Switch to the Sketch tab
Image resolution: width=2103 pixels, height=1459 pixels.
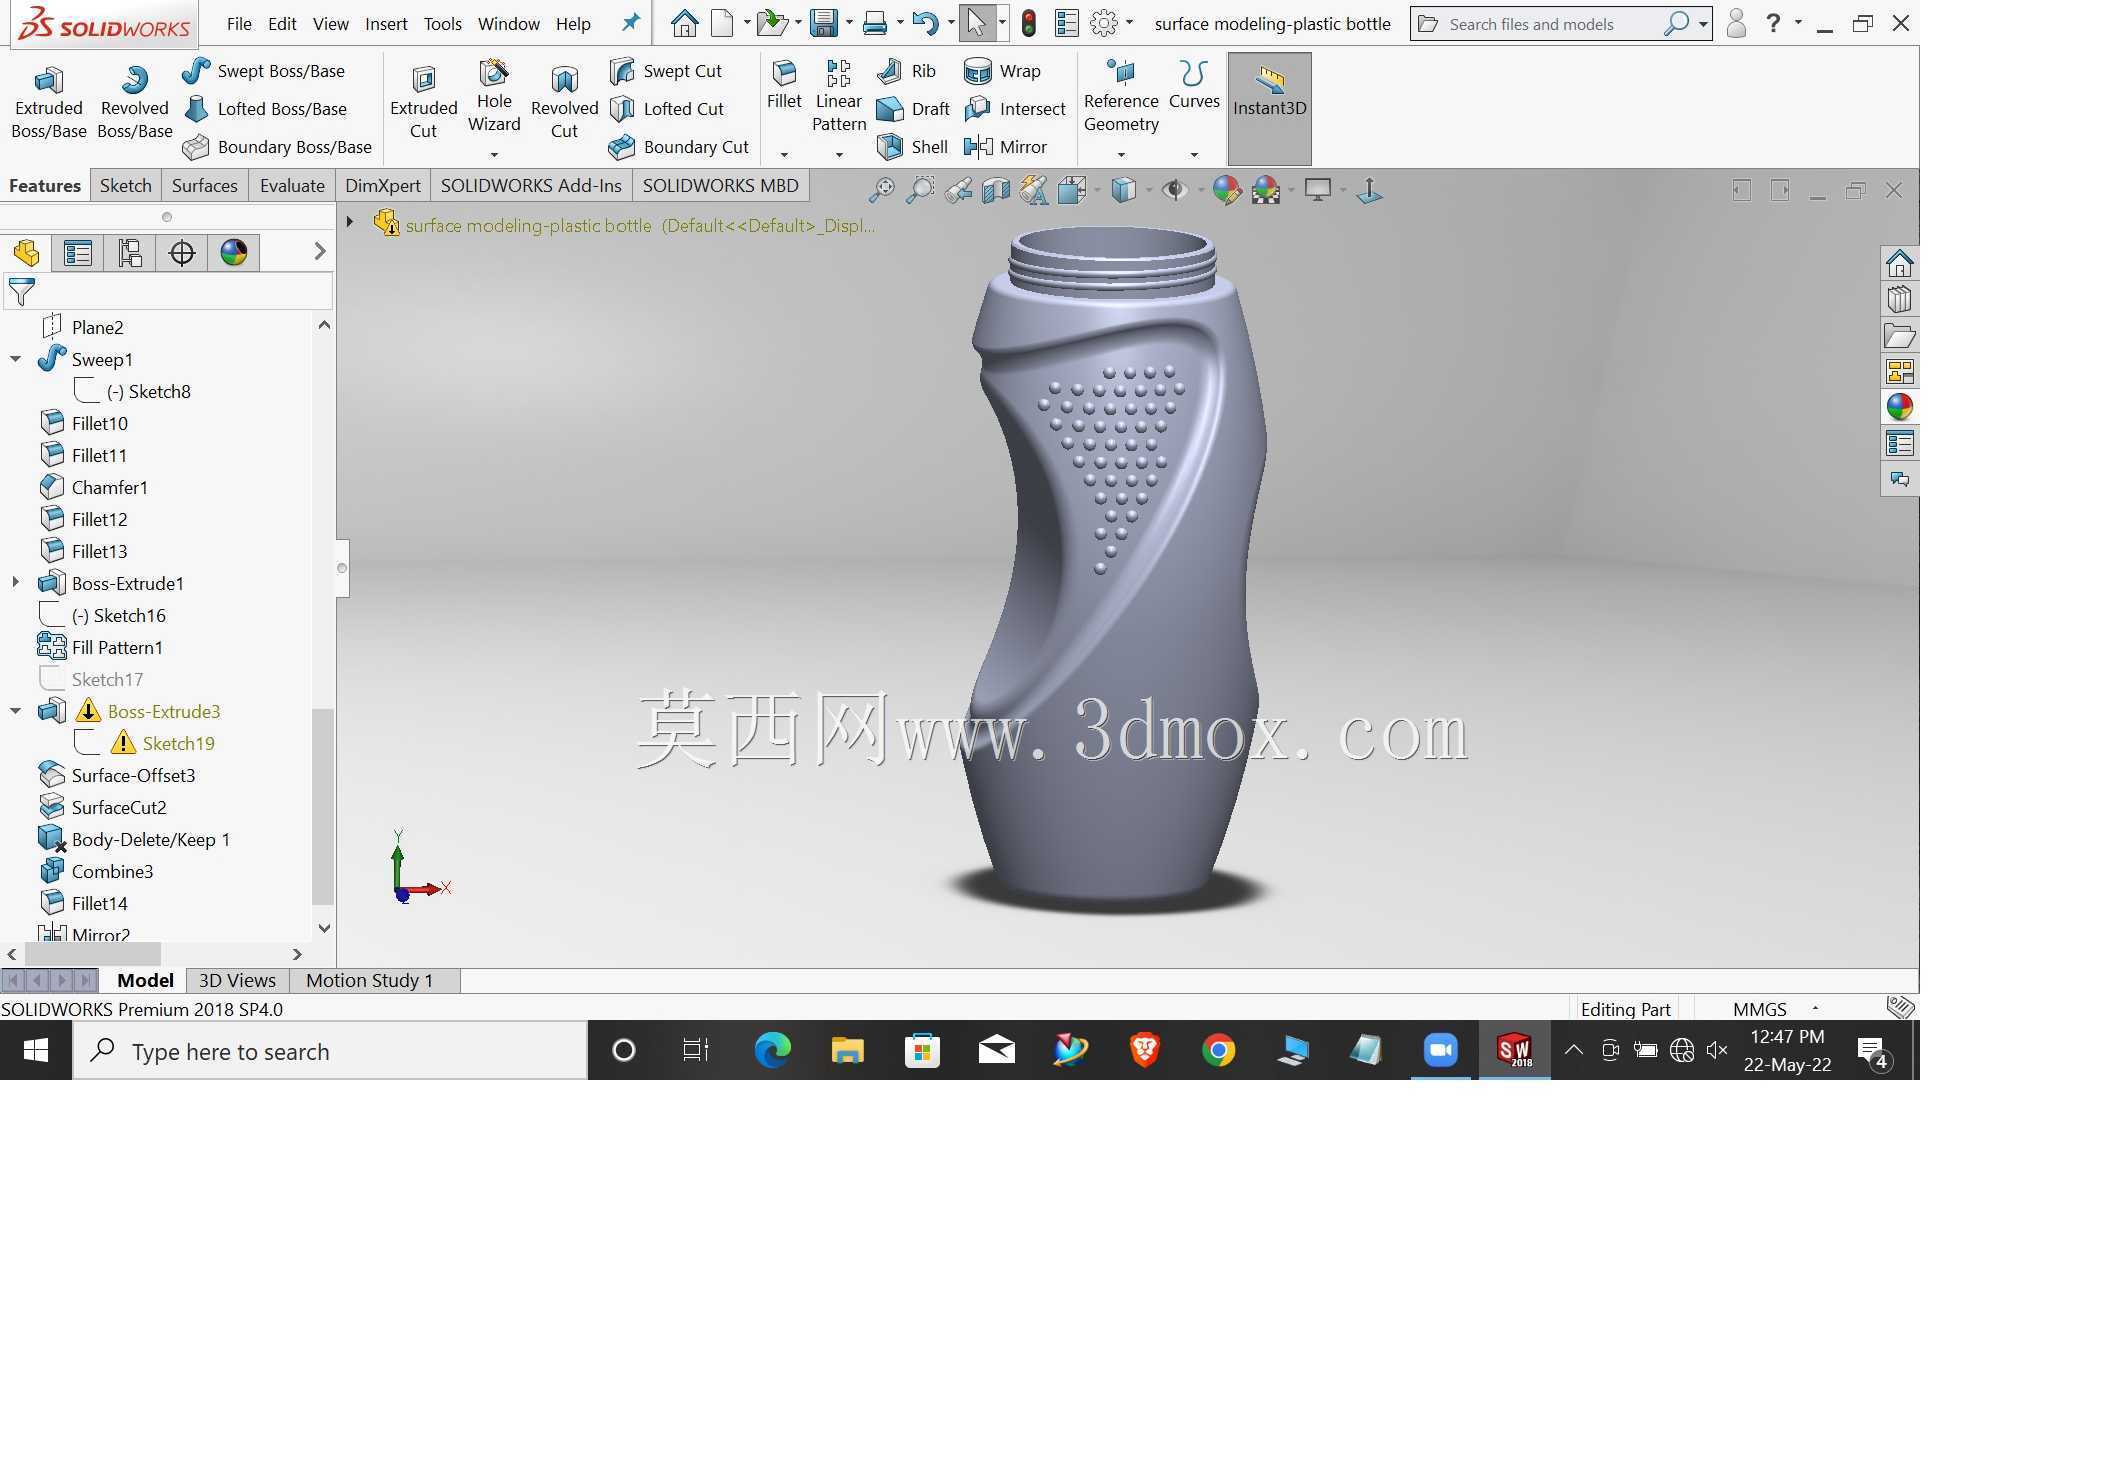pos(125,186)
